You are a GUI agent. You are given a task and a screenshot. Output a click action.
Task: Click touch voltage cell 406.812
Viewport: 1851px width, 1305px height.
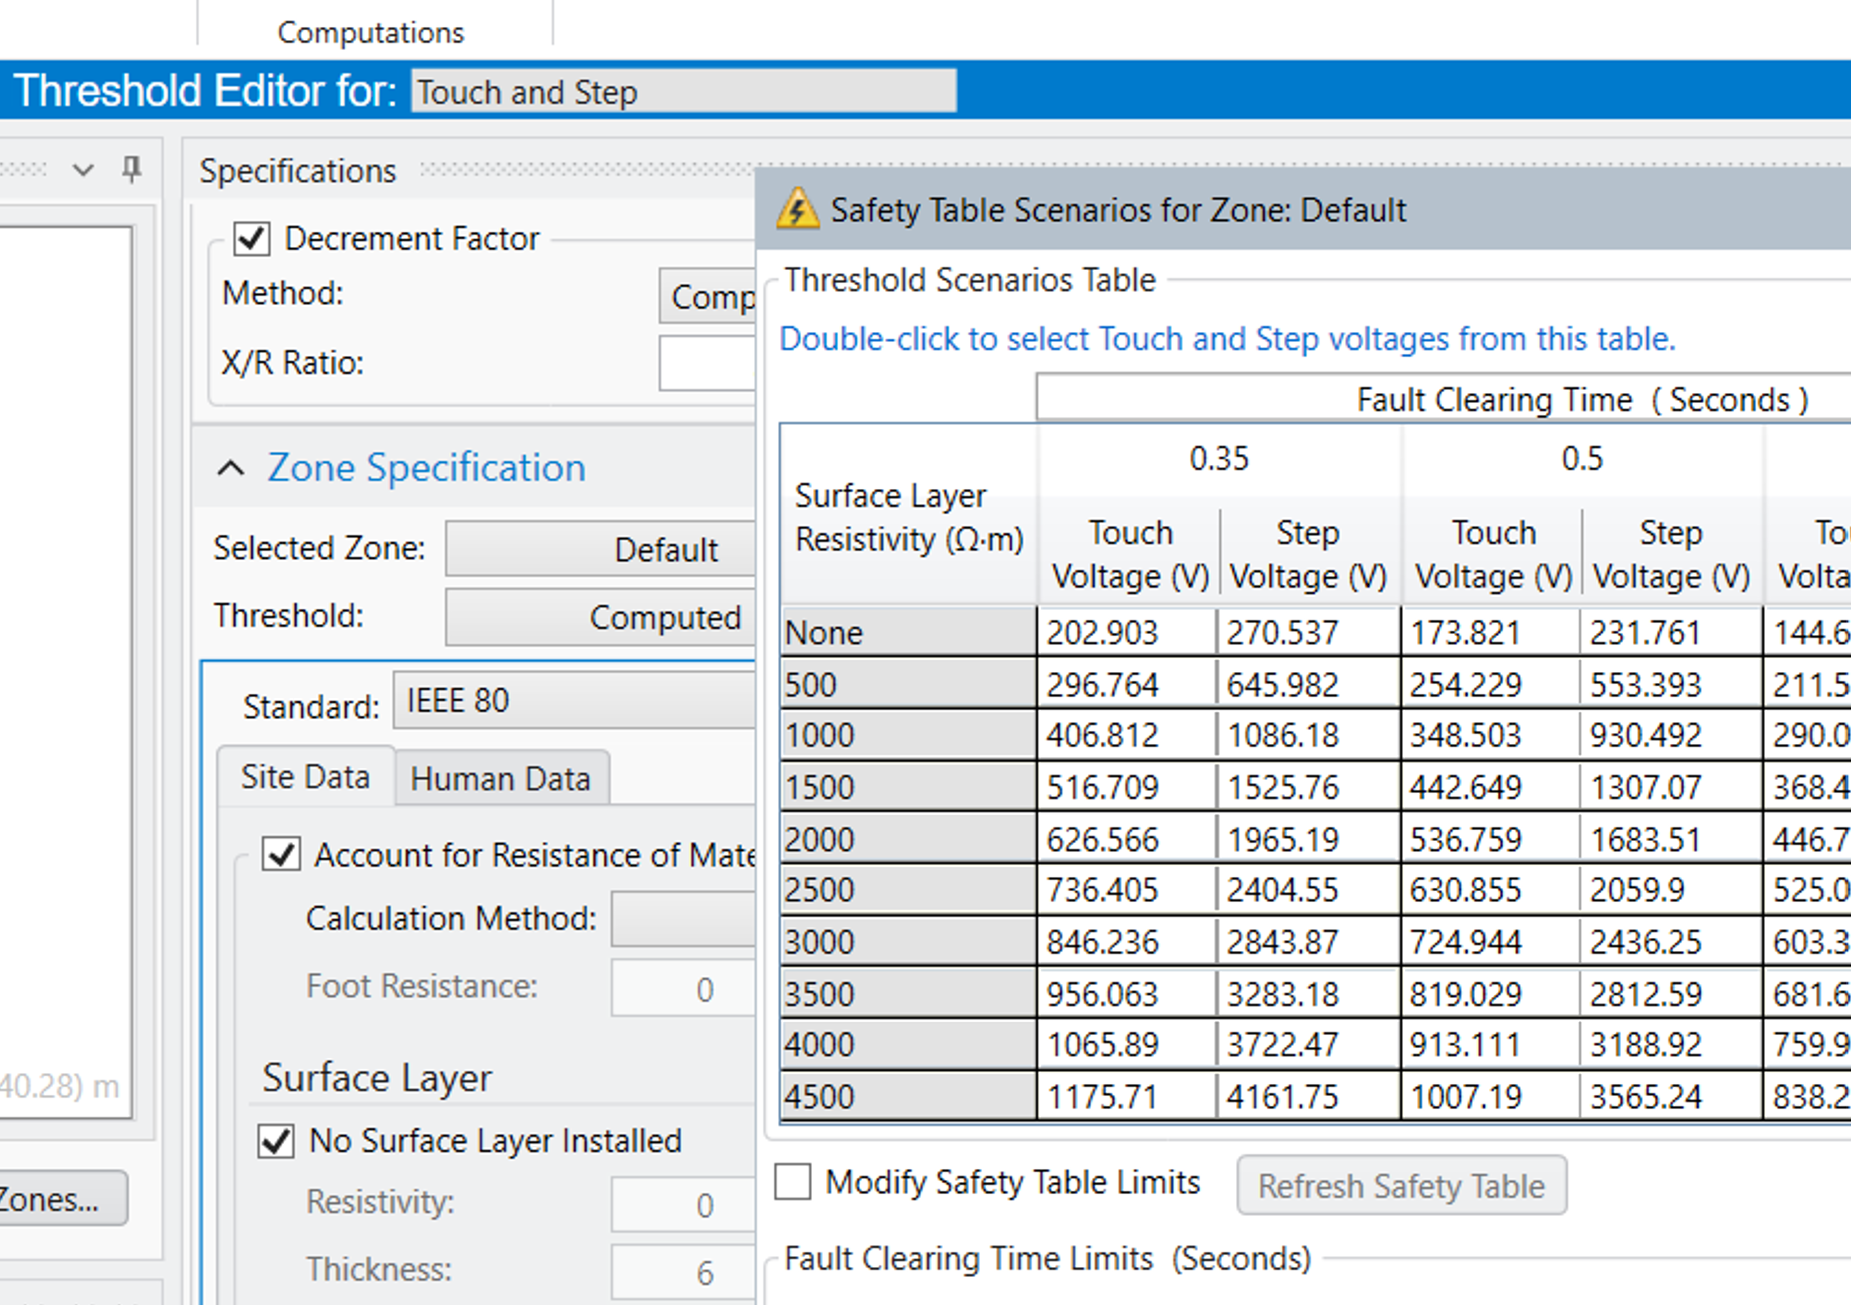(1128, 735)
